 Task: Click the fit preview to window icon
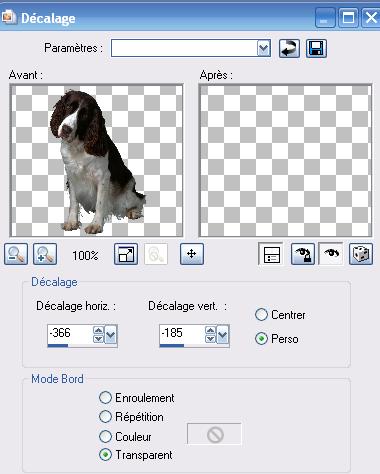pyautogui.click(x=126, y=254)
